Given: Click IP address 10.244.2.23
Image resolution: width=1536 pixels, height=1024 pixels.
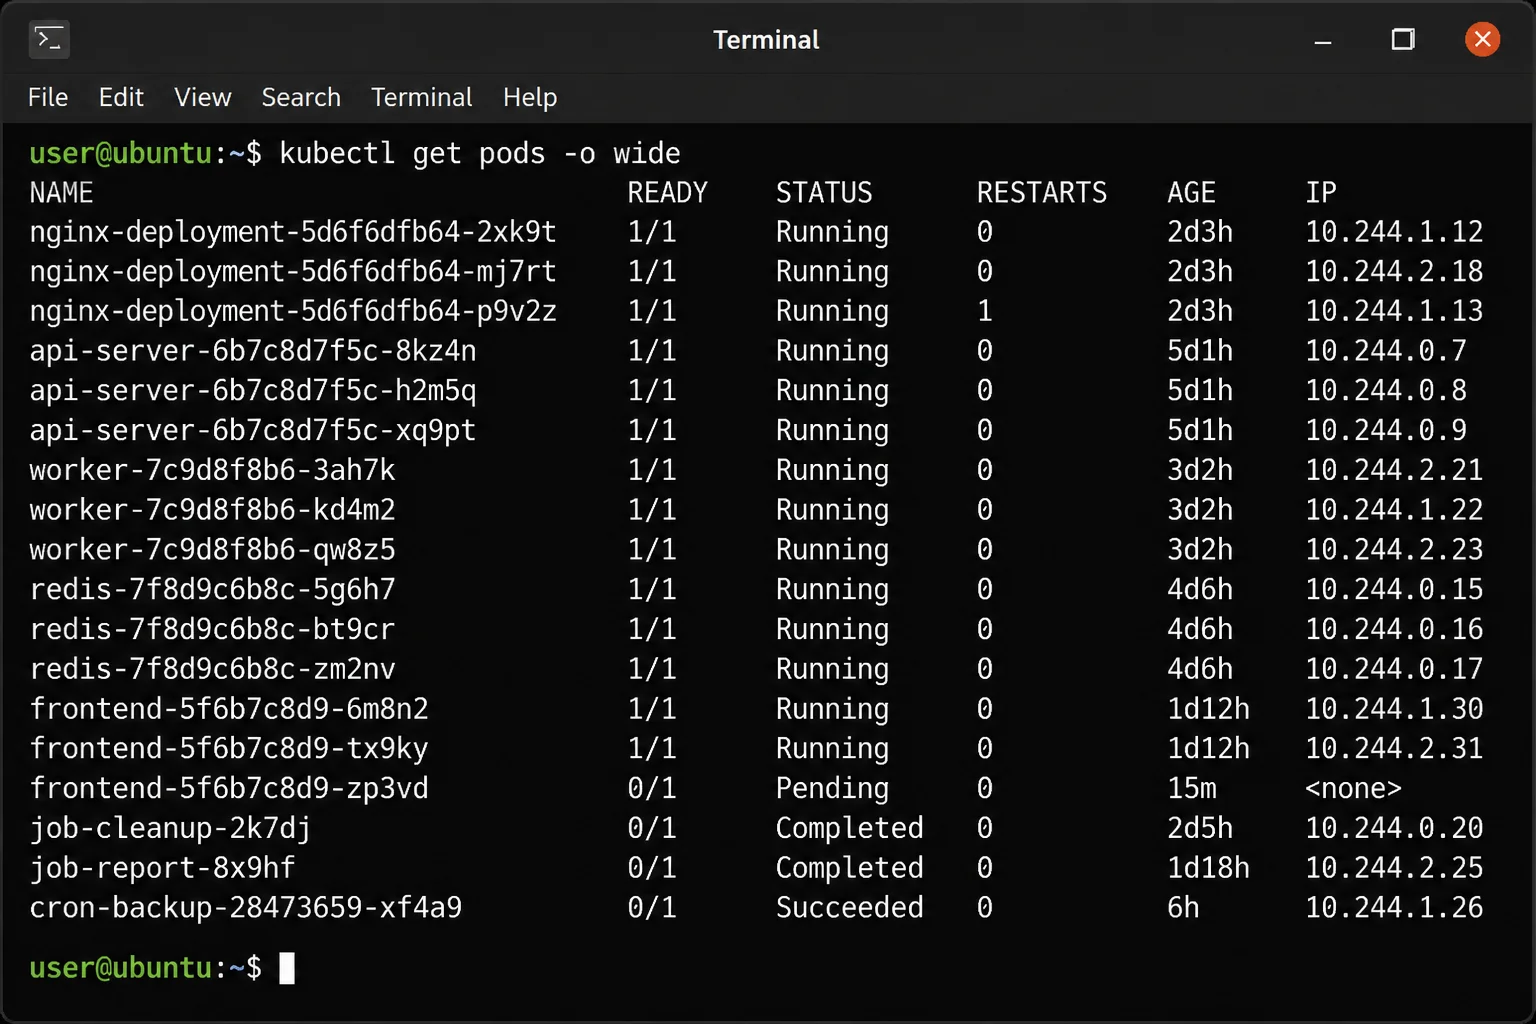Looking at the screenshot, I should coord(1394,550).
